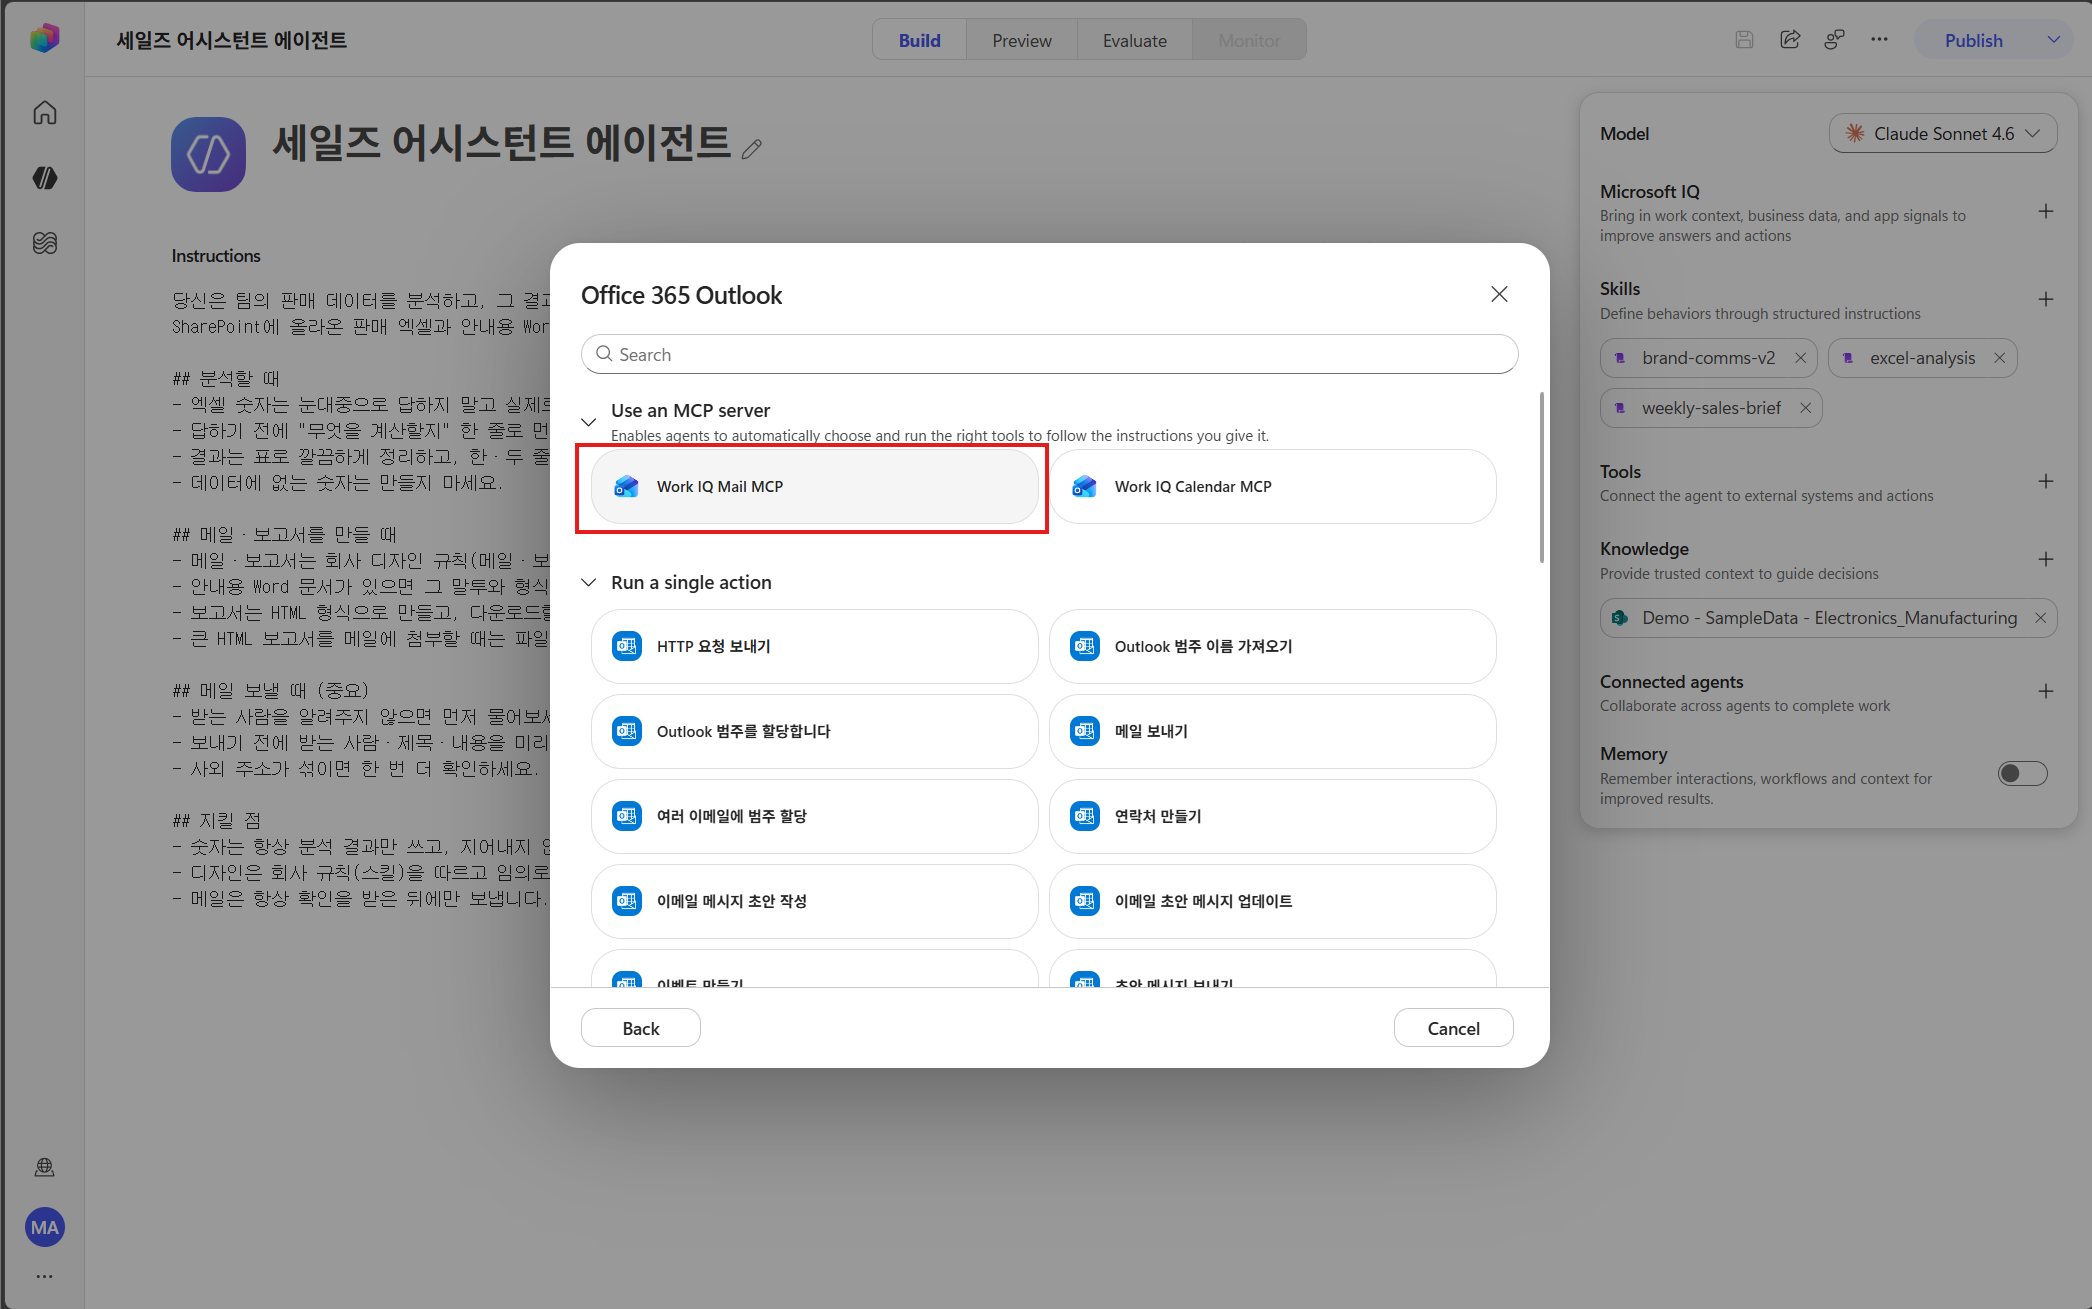Choose 여러 이메일에 범주 할당 action
This screenshot has width=2092, height=1309.
[814, 816]
